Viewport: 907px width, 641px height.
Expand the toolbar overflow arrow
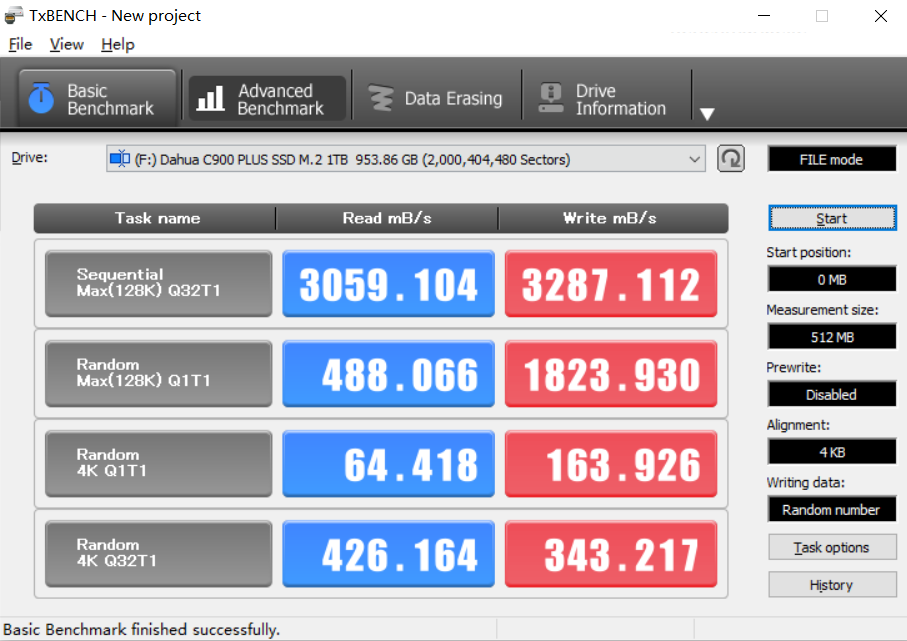pyautogui.click(x=707, y=114)
